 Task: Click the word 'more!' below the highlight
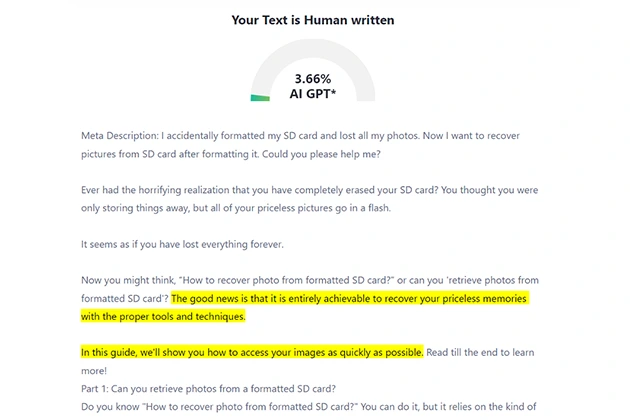(94, 371)
